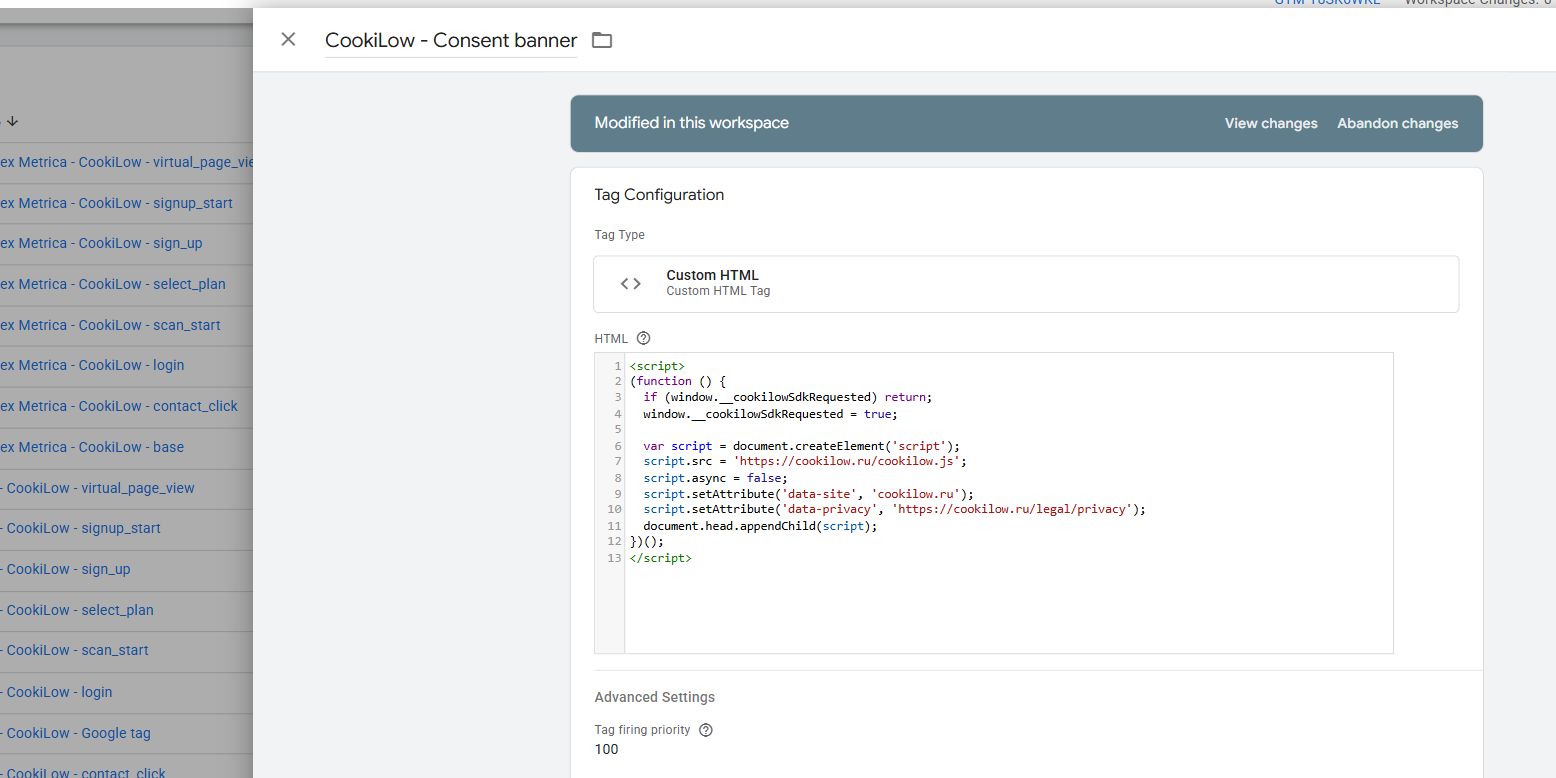Screen dimensions: 1556x778
Task: Click the Modified in this workspace banner text
Action: click(691, 123)
